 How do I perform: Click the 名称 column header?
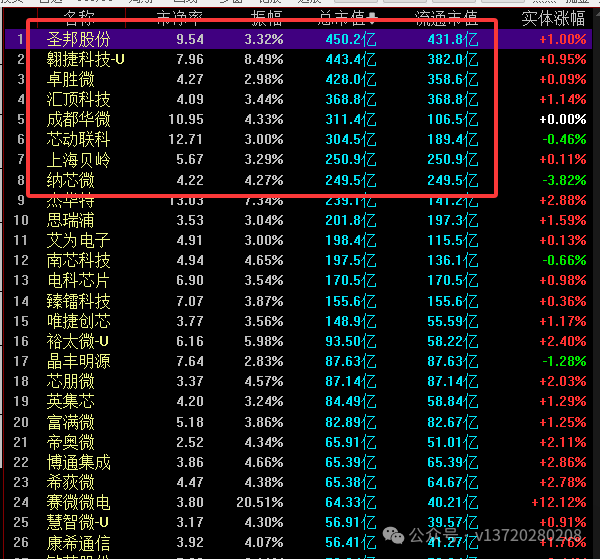79,18
